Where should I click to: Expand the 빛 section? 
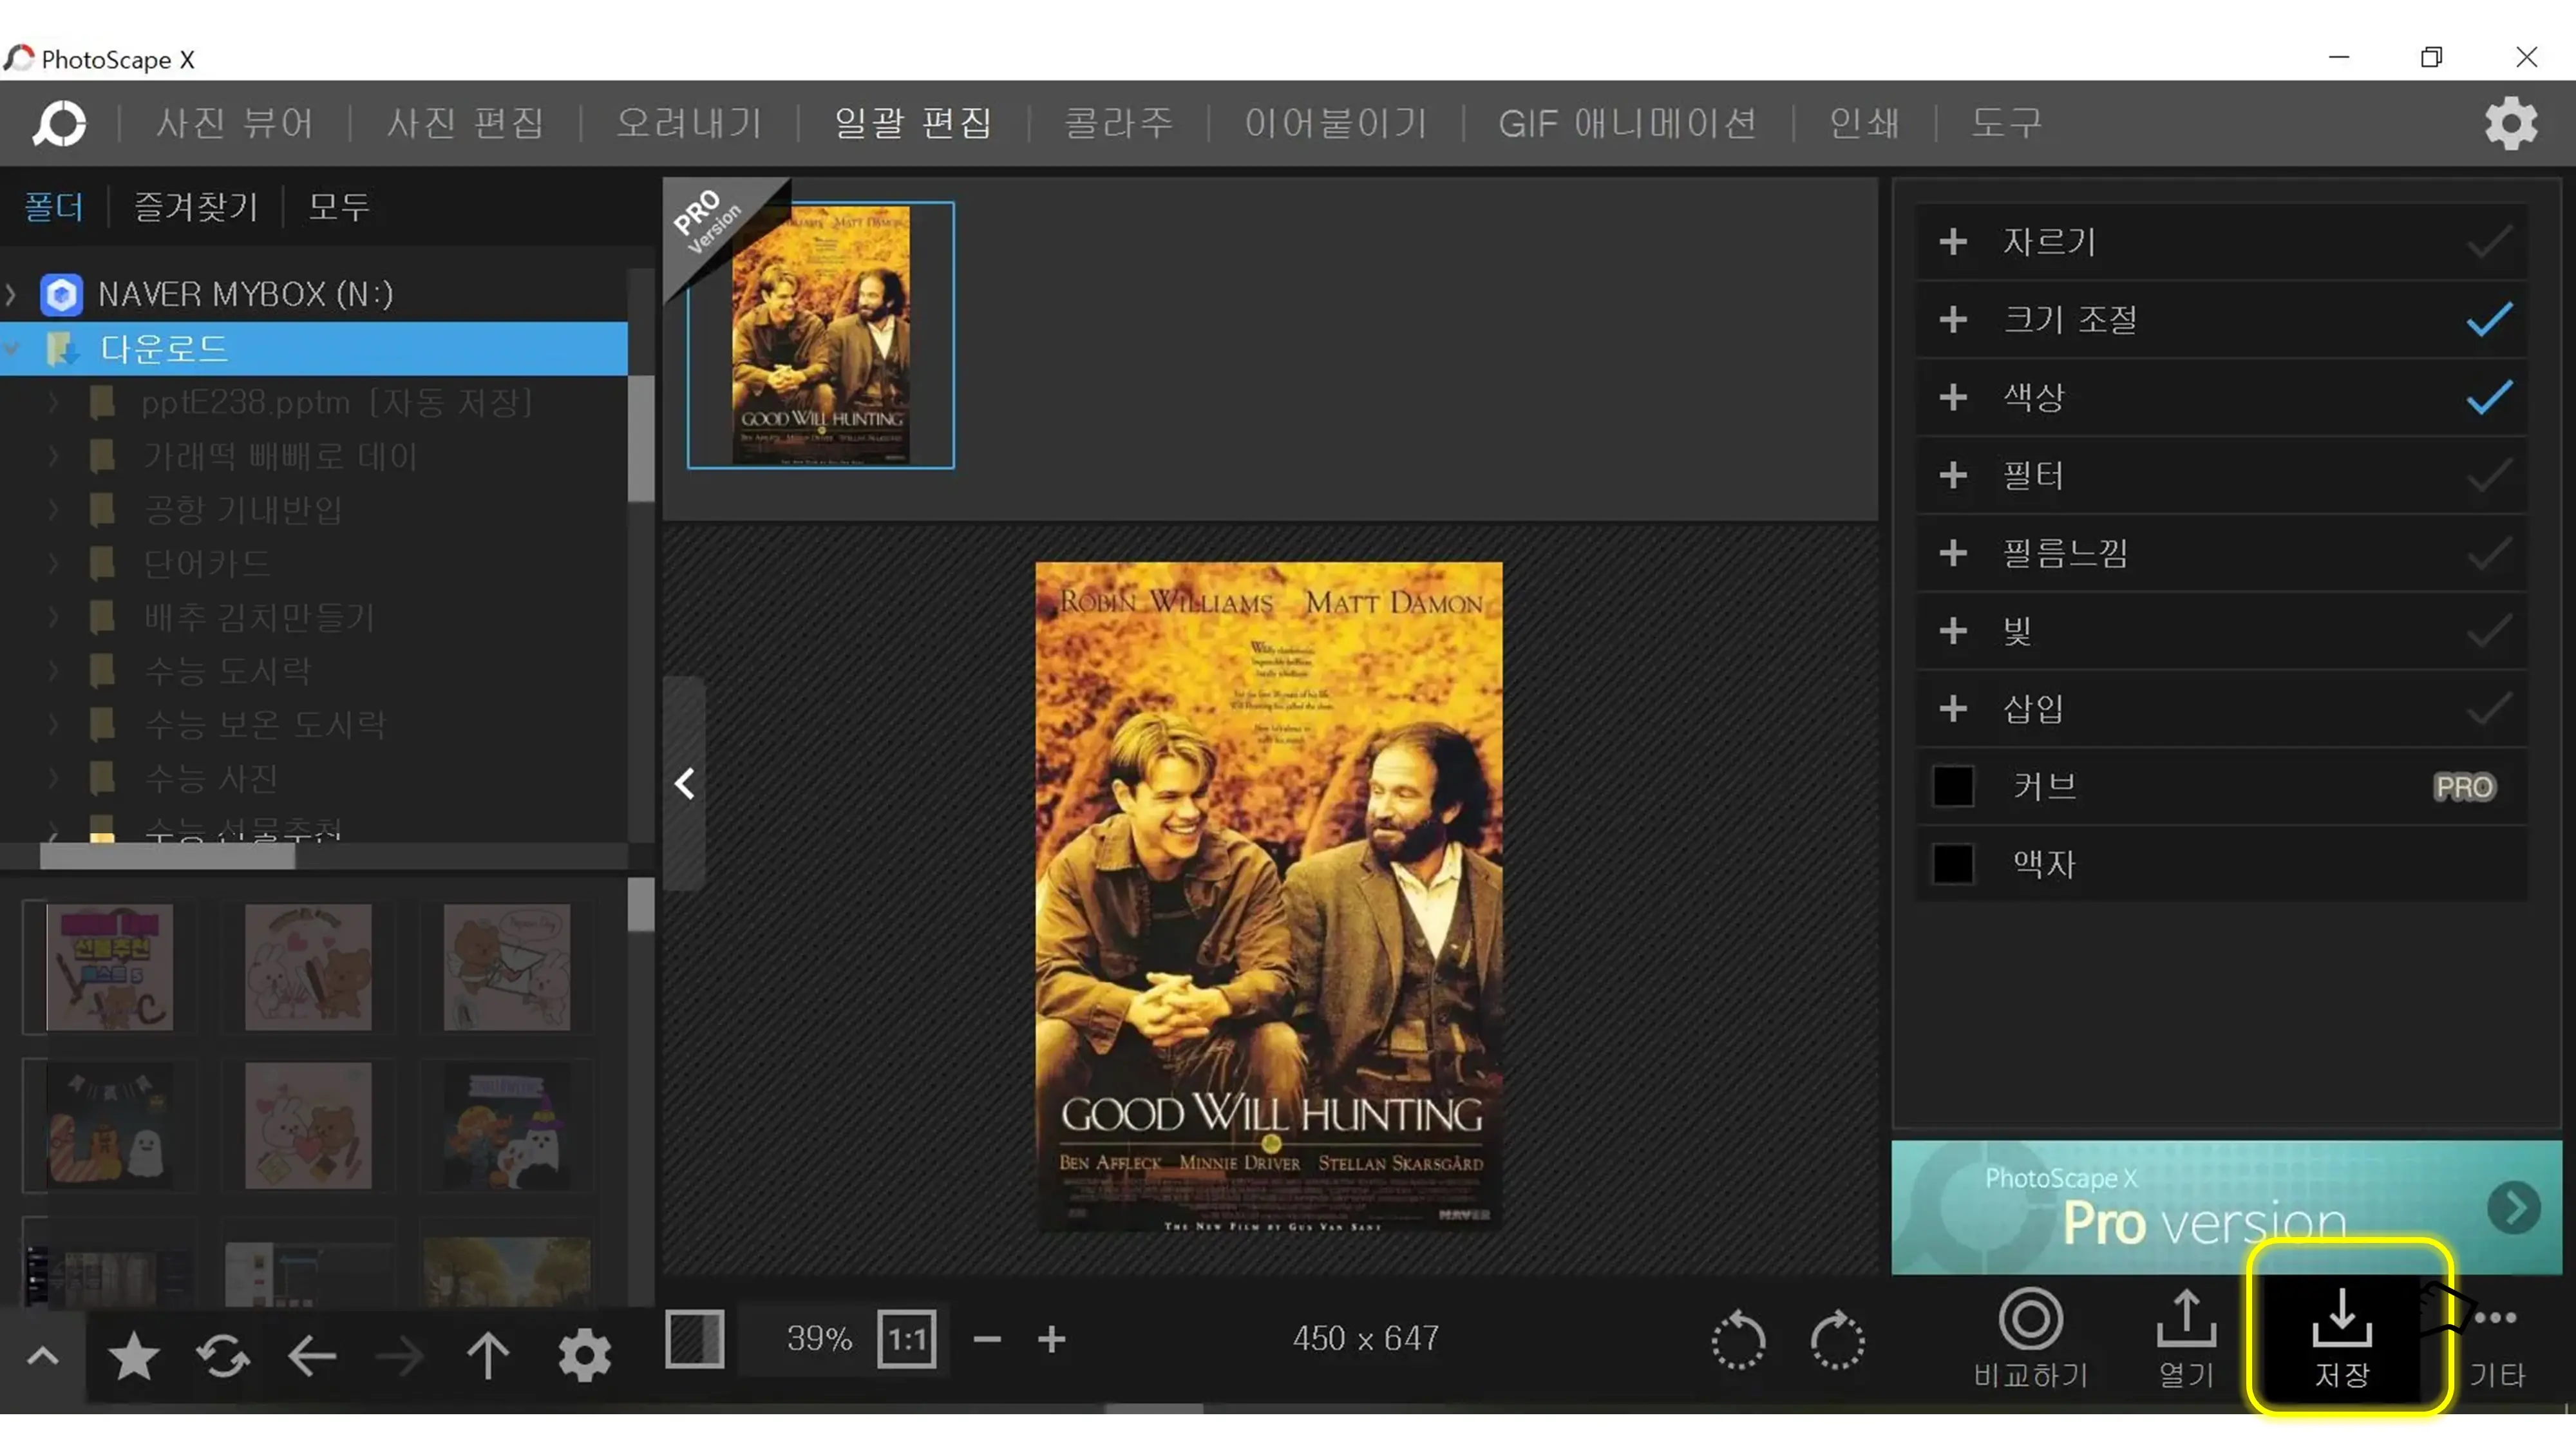tap(1953, 632)
